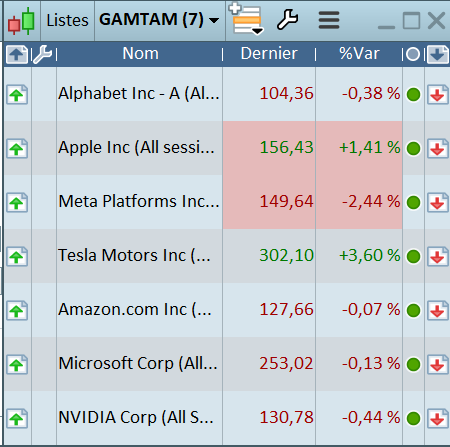450x447 pixels.
Task: Move Alphabet Inc row up with green arrow
Action: (x=17, y=95)
